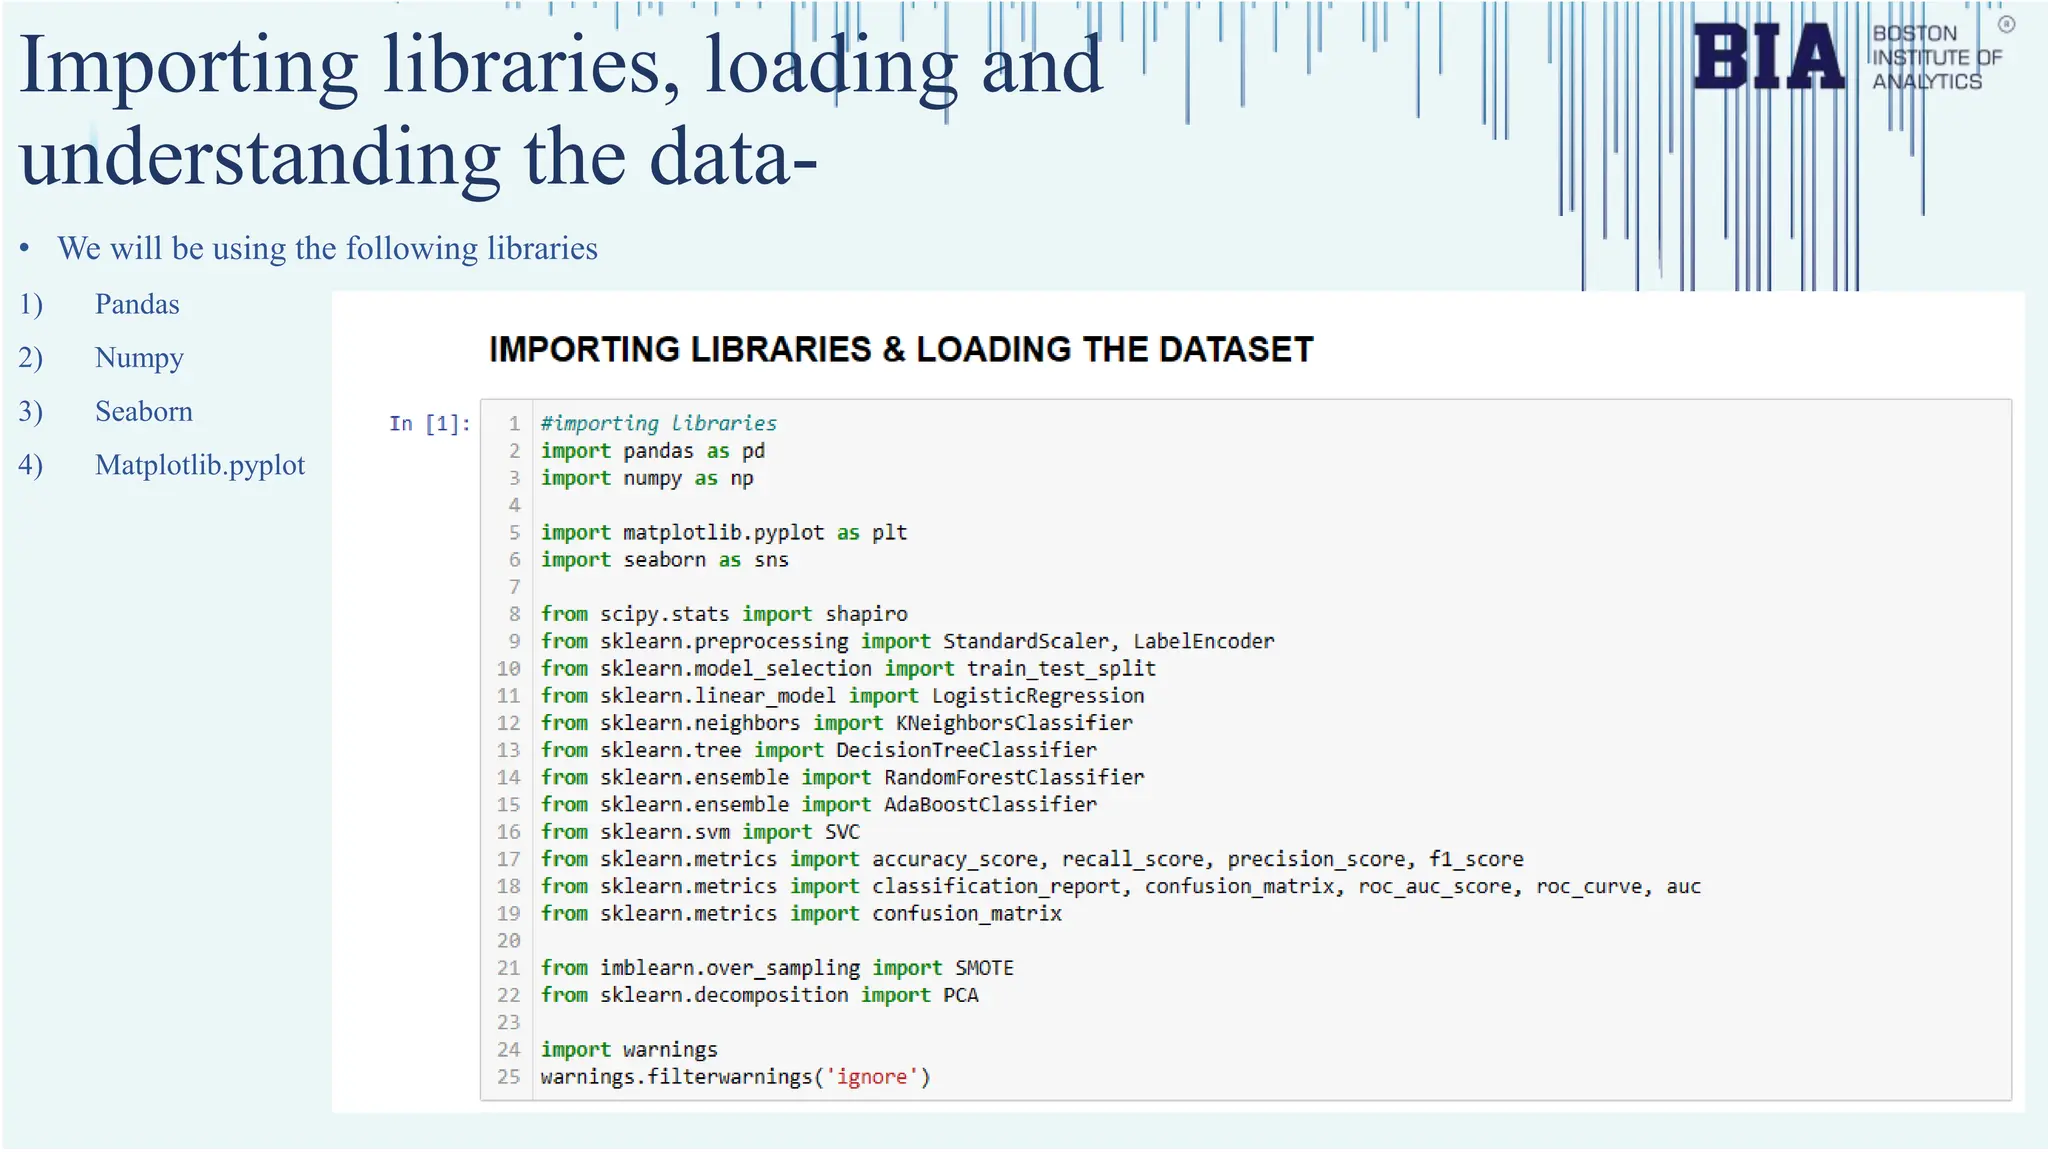Click the registered trademark symbol
Screen dimensions: 2048x1152
(2005, 25)
